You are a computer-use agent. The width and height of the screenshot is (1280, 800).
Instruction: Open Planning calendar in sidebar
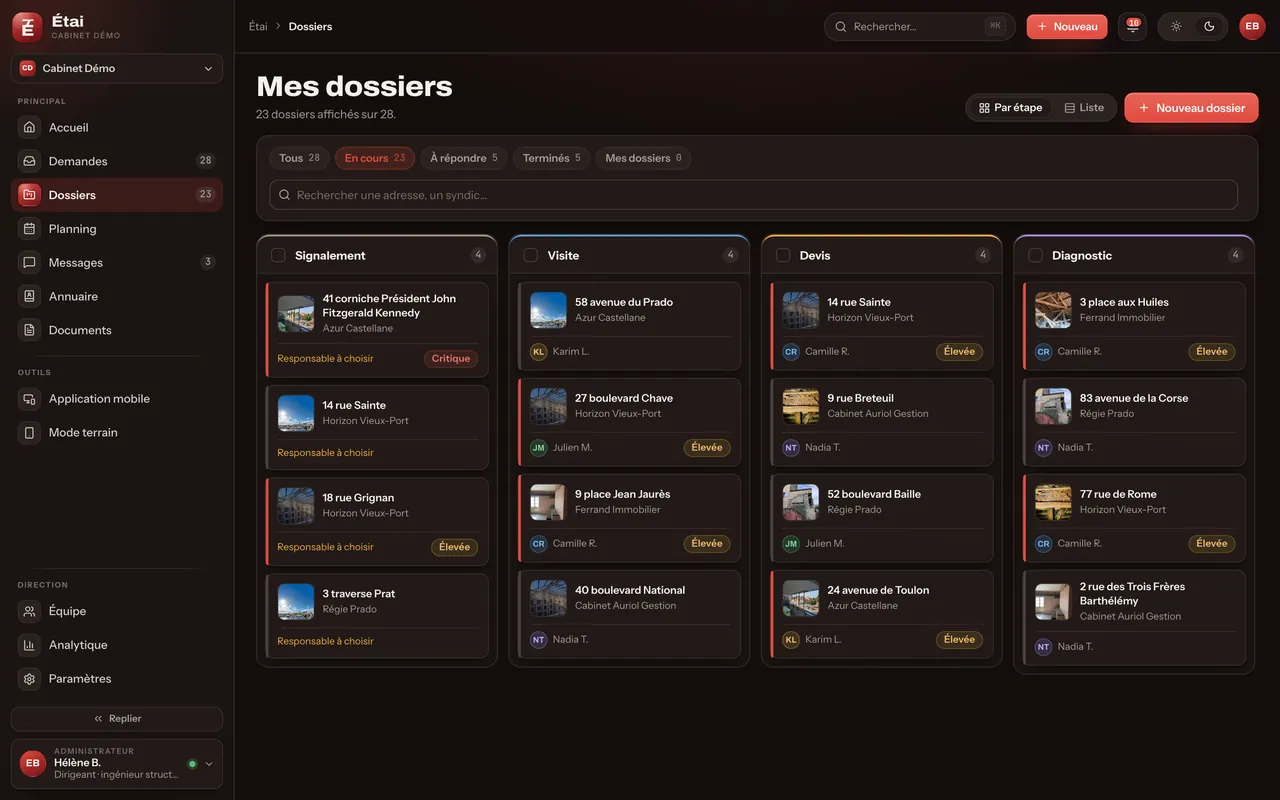(117, 229)
